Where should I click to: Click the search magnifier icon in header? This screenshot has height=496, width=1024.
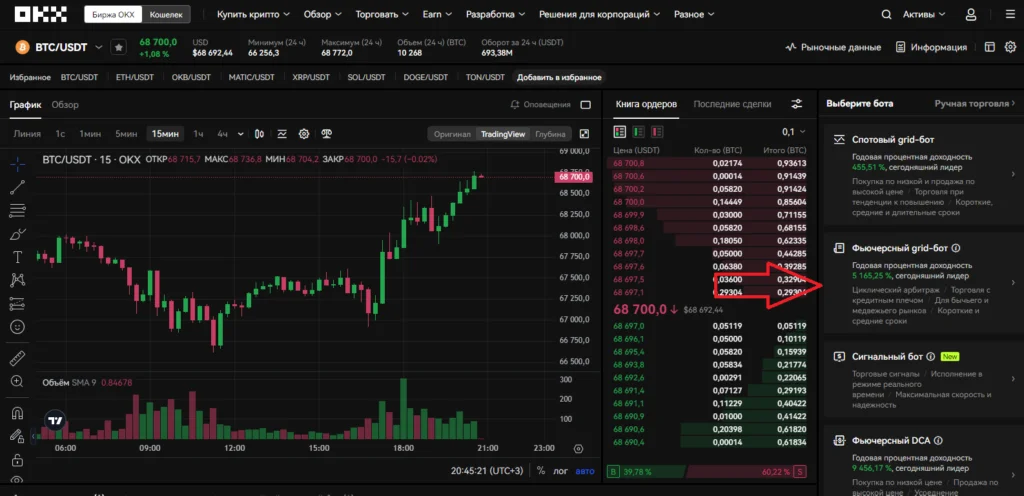coord(888,15)
